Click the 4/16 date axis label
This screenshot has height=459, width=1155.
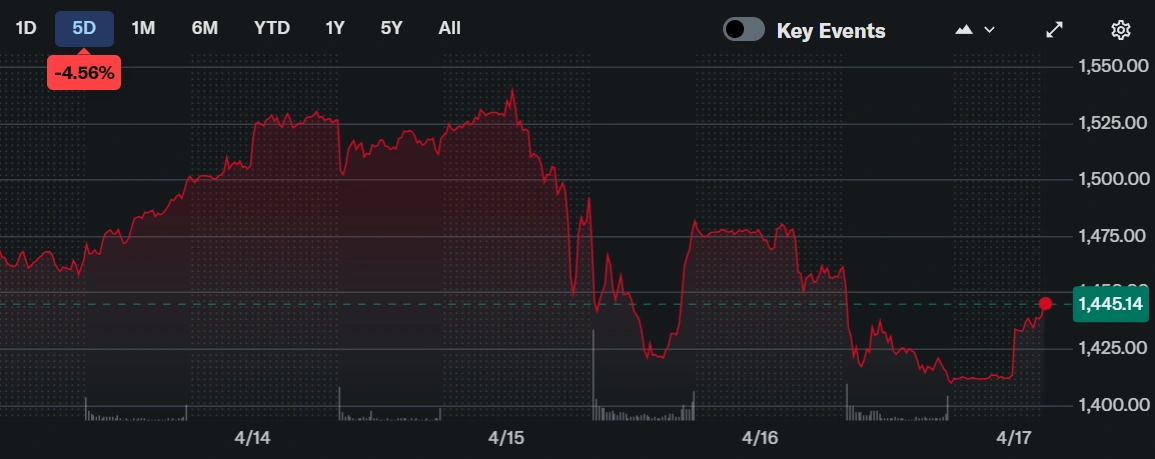[x=761, y=438]
